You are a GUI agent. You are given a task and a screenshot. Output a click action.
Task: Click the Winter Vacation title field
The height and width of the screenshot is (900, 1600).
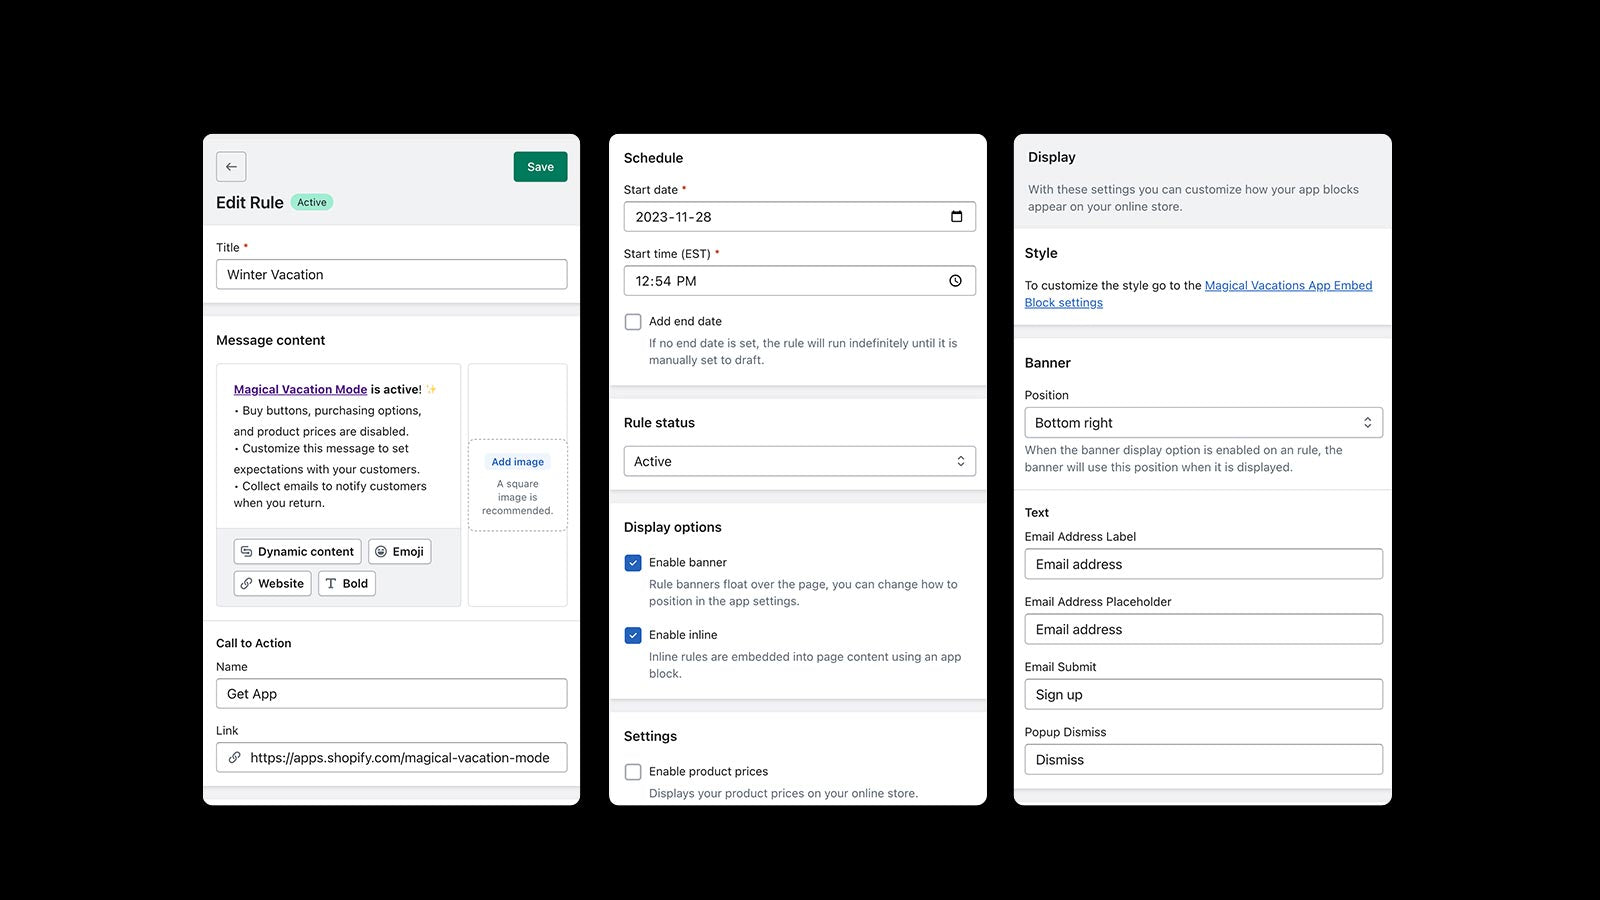point(391,274)
